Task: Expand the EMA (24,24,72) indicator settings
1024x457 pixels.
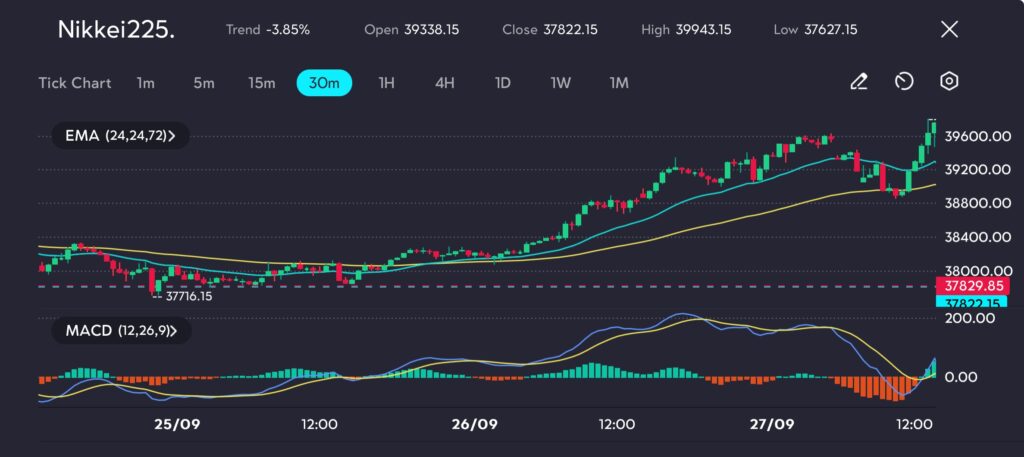Action: click(120, 136)
